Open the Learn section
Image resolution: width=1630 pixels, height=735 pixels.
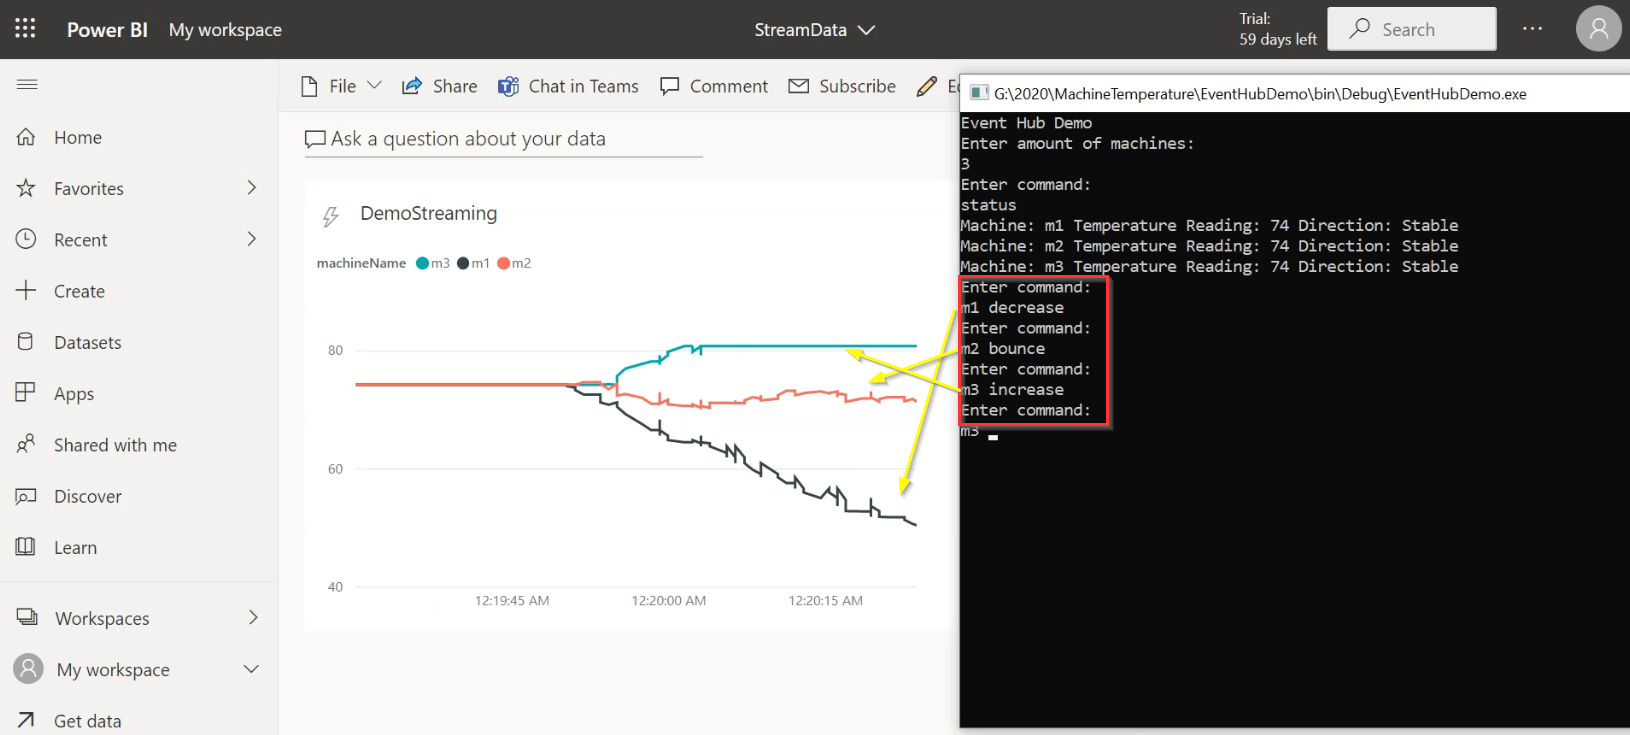pyautogui.click(x=75, y=547)
